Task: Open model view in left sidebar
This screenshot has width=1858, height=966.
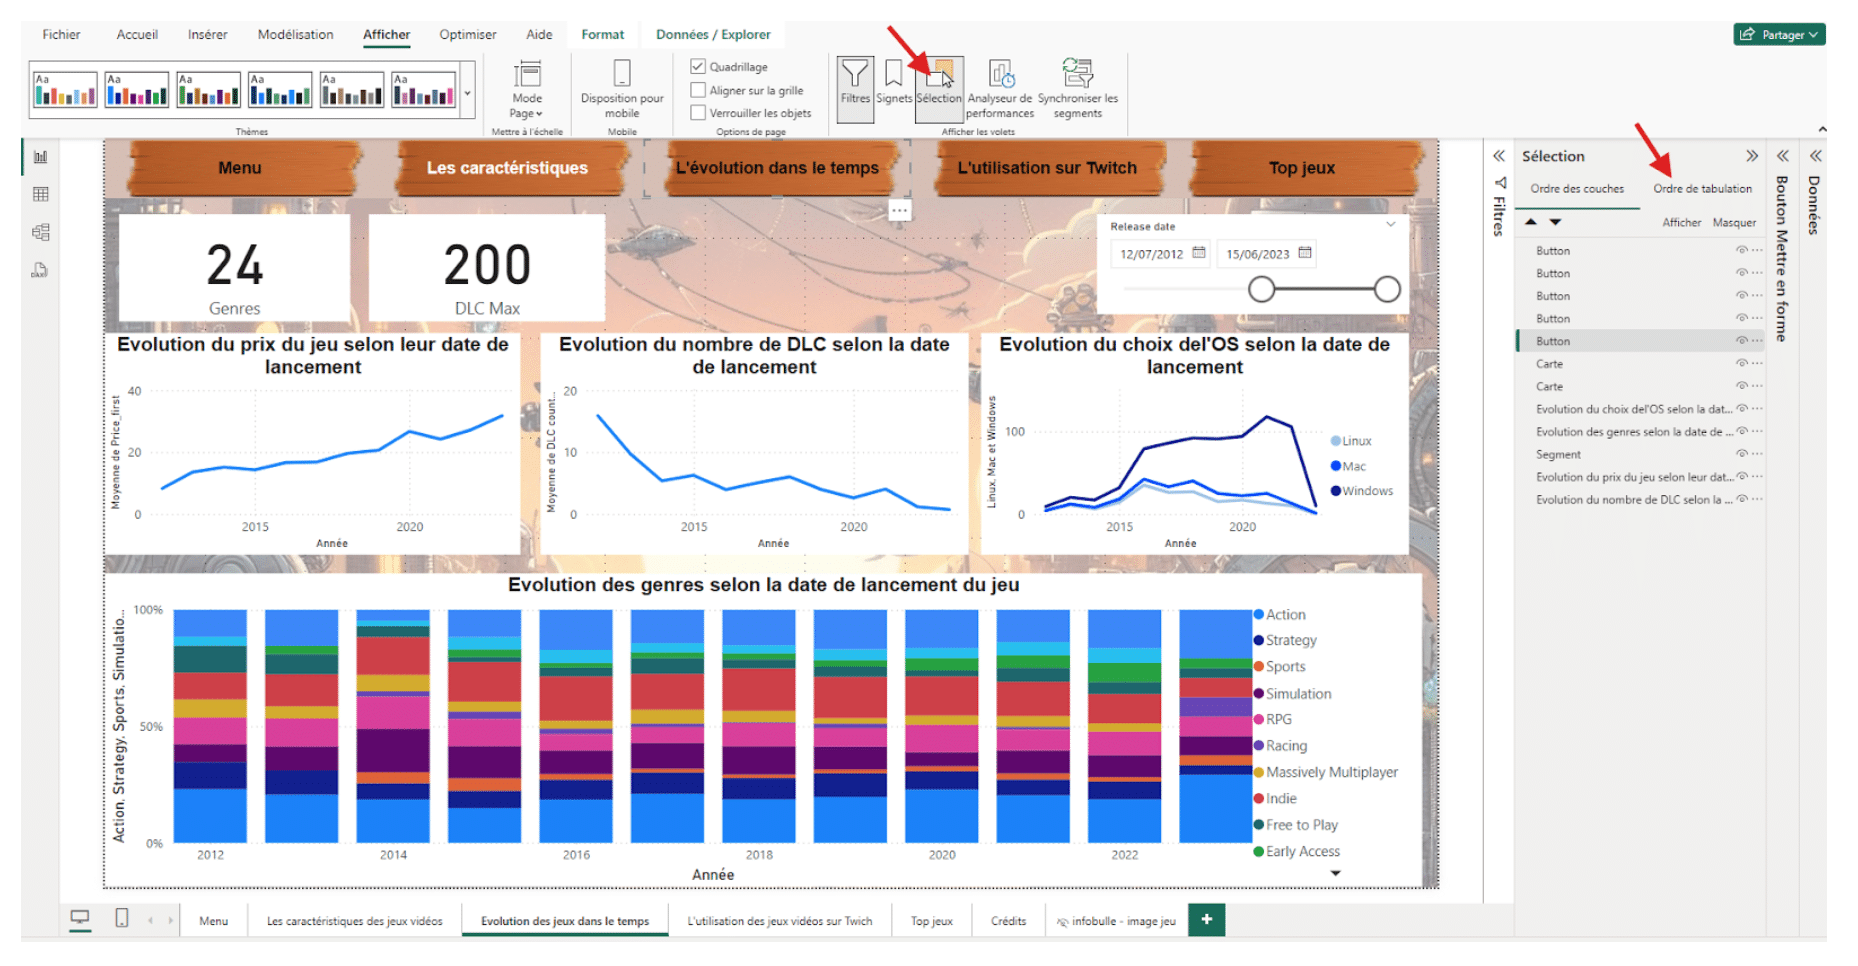Action: tap(41, 232)
